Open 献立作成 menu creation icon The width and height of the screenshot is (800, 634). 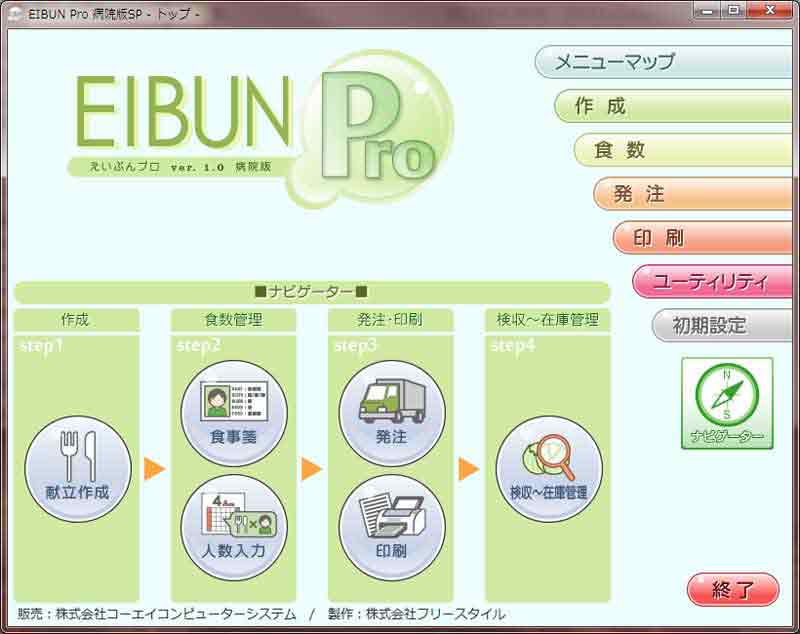pyautogui.click(x=78, y=469)
